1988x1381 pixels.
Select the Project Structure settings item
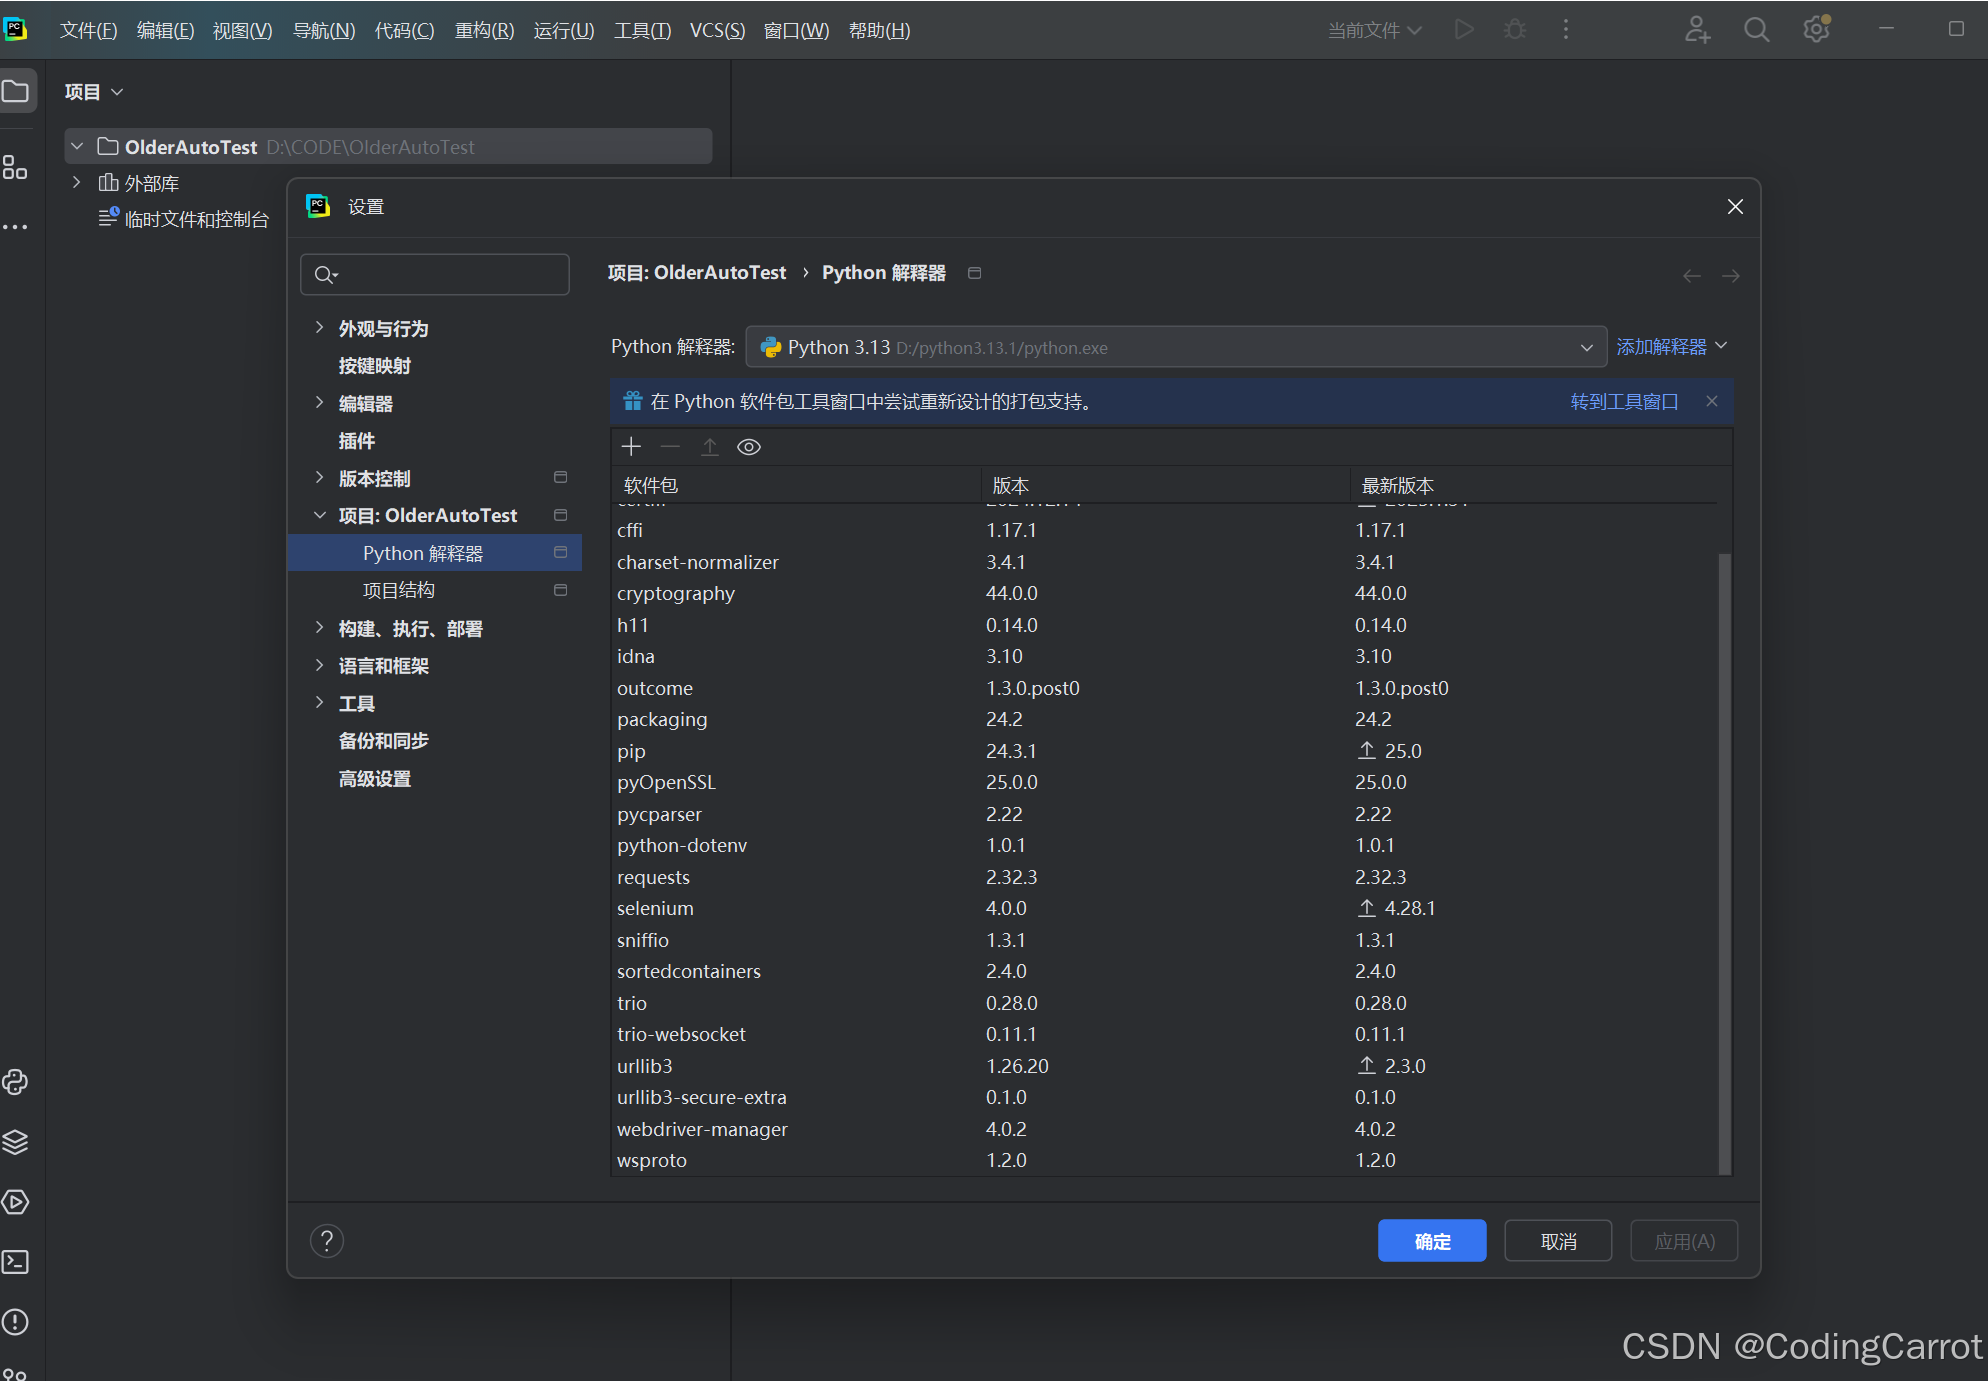click(x=435, y=590)
